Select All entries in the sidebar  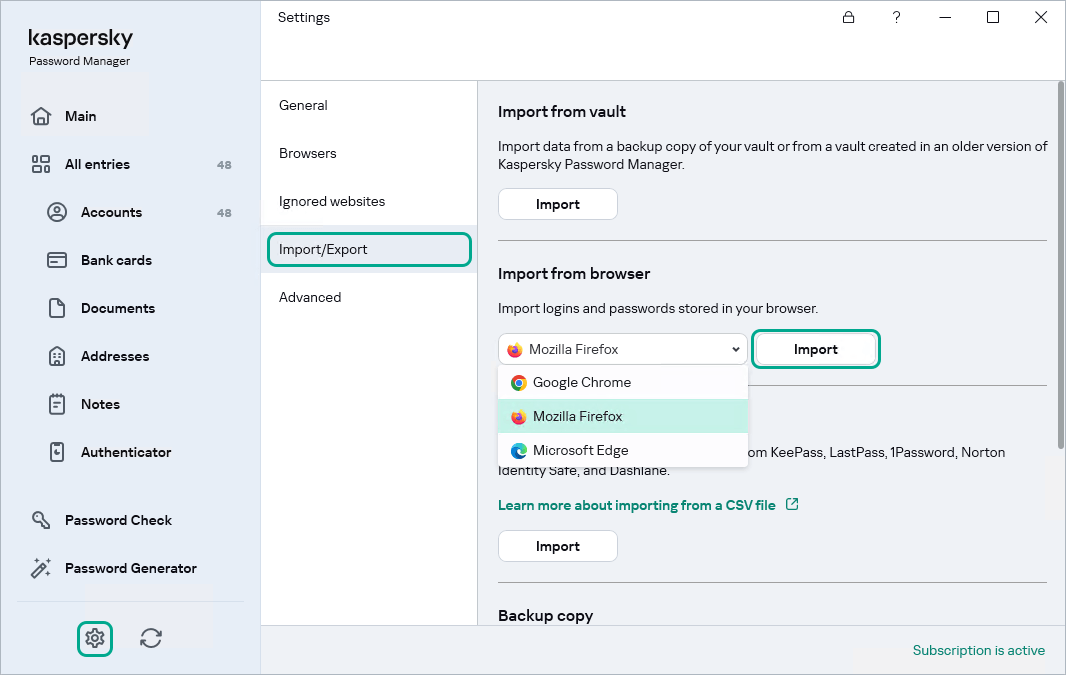(x=97, y=164)
